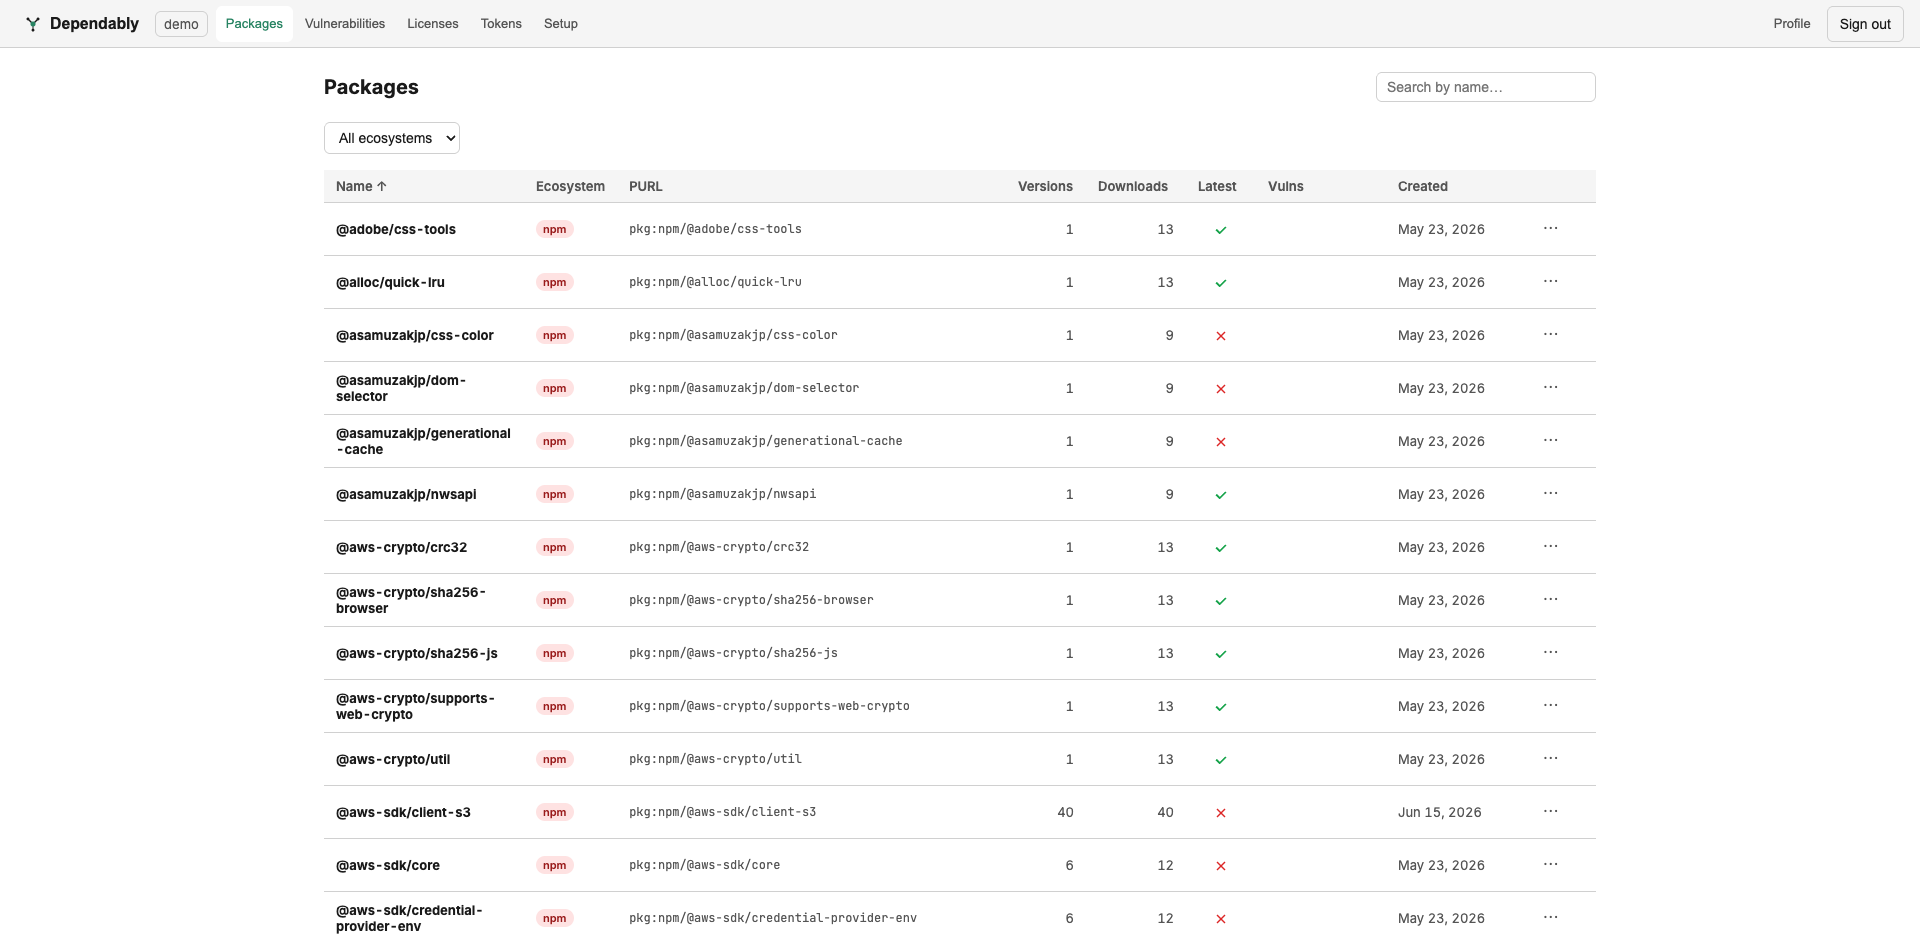Click the Jun 15, 2026 created date
1920x936 pixels.
pos(1440,812)
